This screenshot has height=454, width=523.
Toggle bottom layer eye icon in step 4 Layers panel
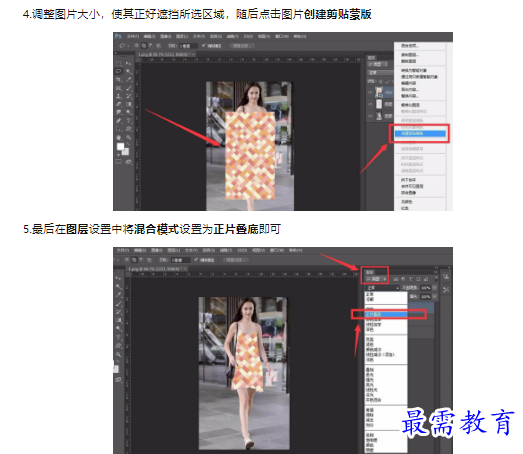tap(370, 116)
